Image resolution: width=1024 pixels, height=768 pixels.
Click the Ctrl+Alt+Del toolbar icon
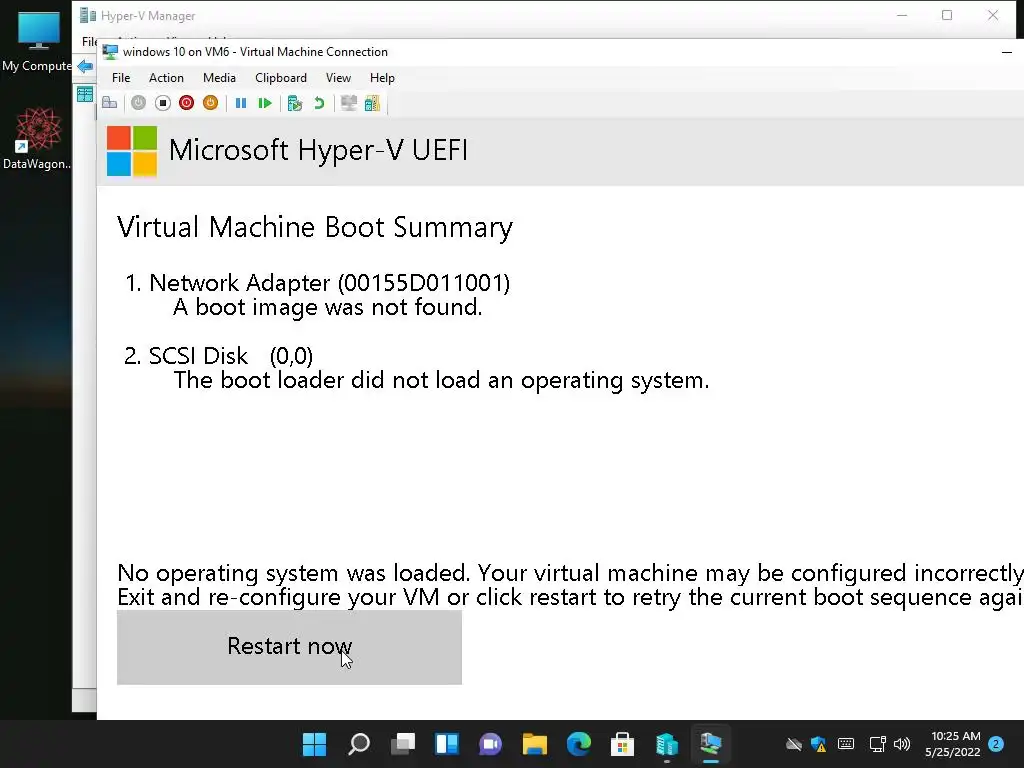pyautogui.click(x=110, y=103)
